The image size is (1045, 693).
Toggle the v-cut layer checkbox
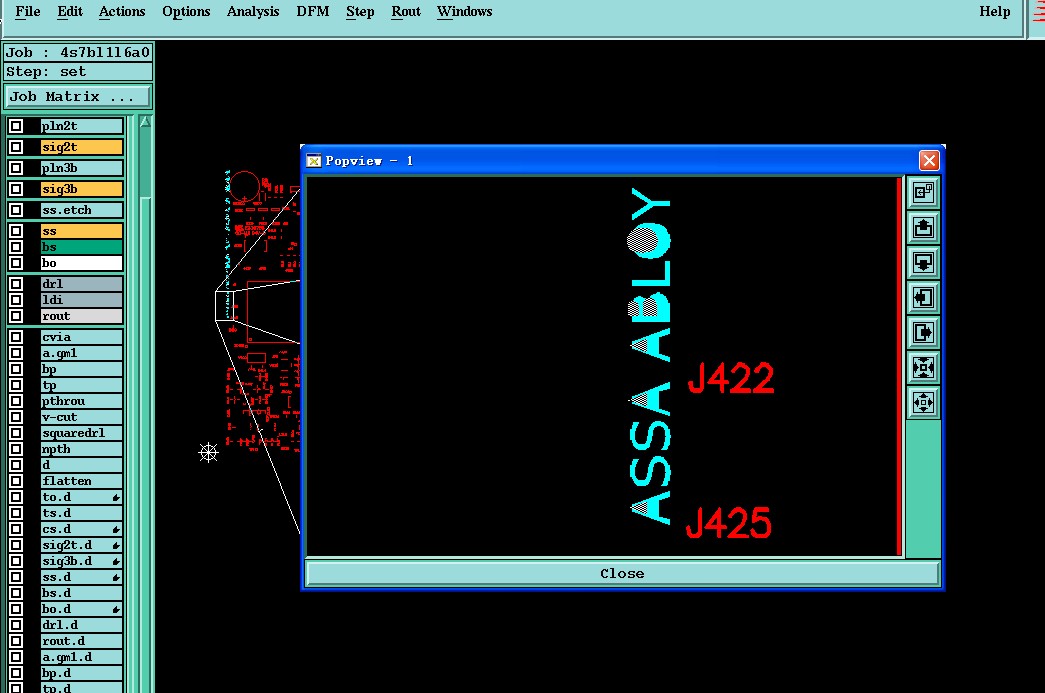(16, 417)
